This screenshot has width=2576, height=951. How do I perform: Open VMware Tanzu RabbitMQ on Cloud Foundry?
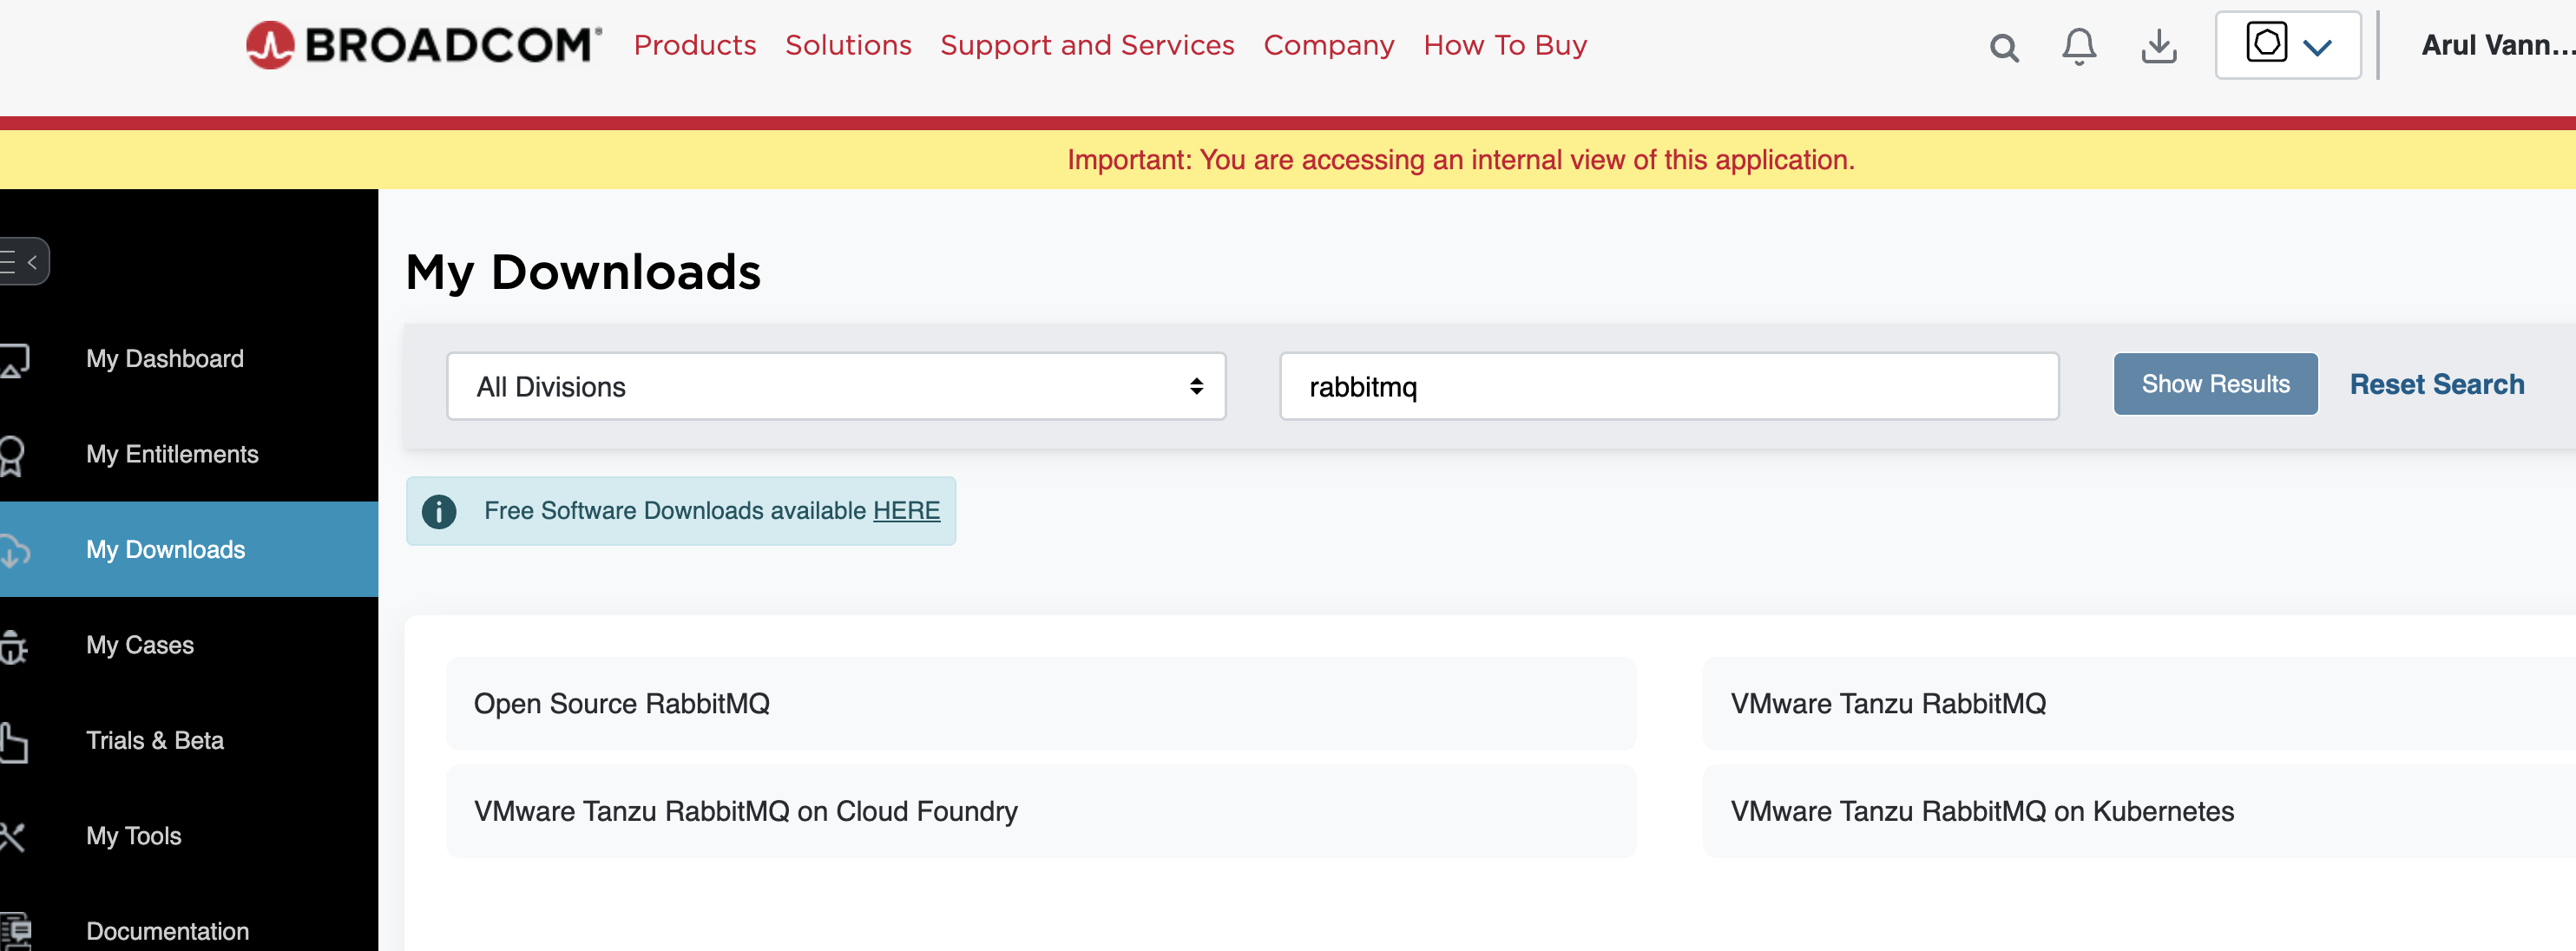point(1041,811)
